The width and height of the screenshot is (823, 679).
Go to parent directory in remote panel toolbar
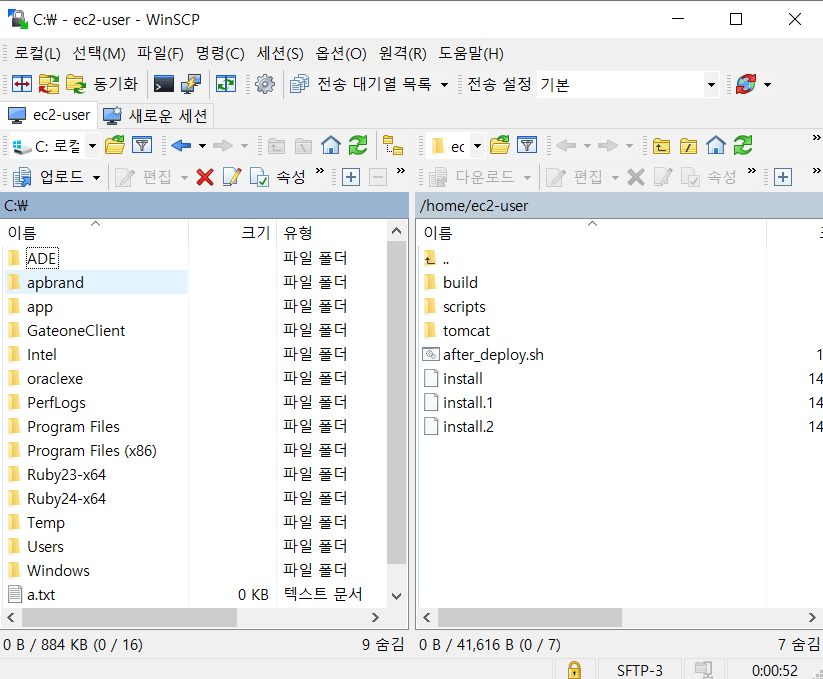coord(661,145)
